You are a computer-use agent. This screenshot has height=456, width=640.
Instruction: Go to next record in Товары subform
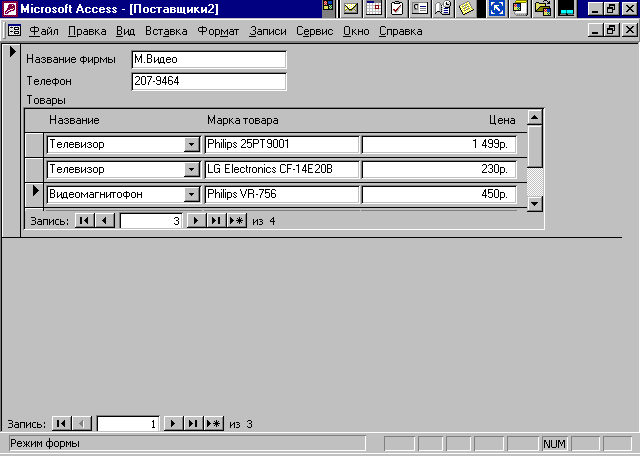coord(196,221)
